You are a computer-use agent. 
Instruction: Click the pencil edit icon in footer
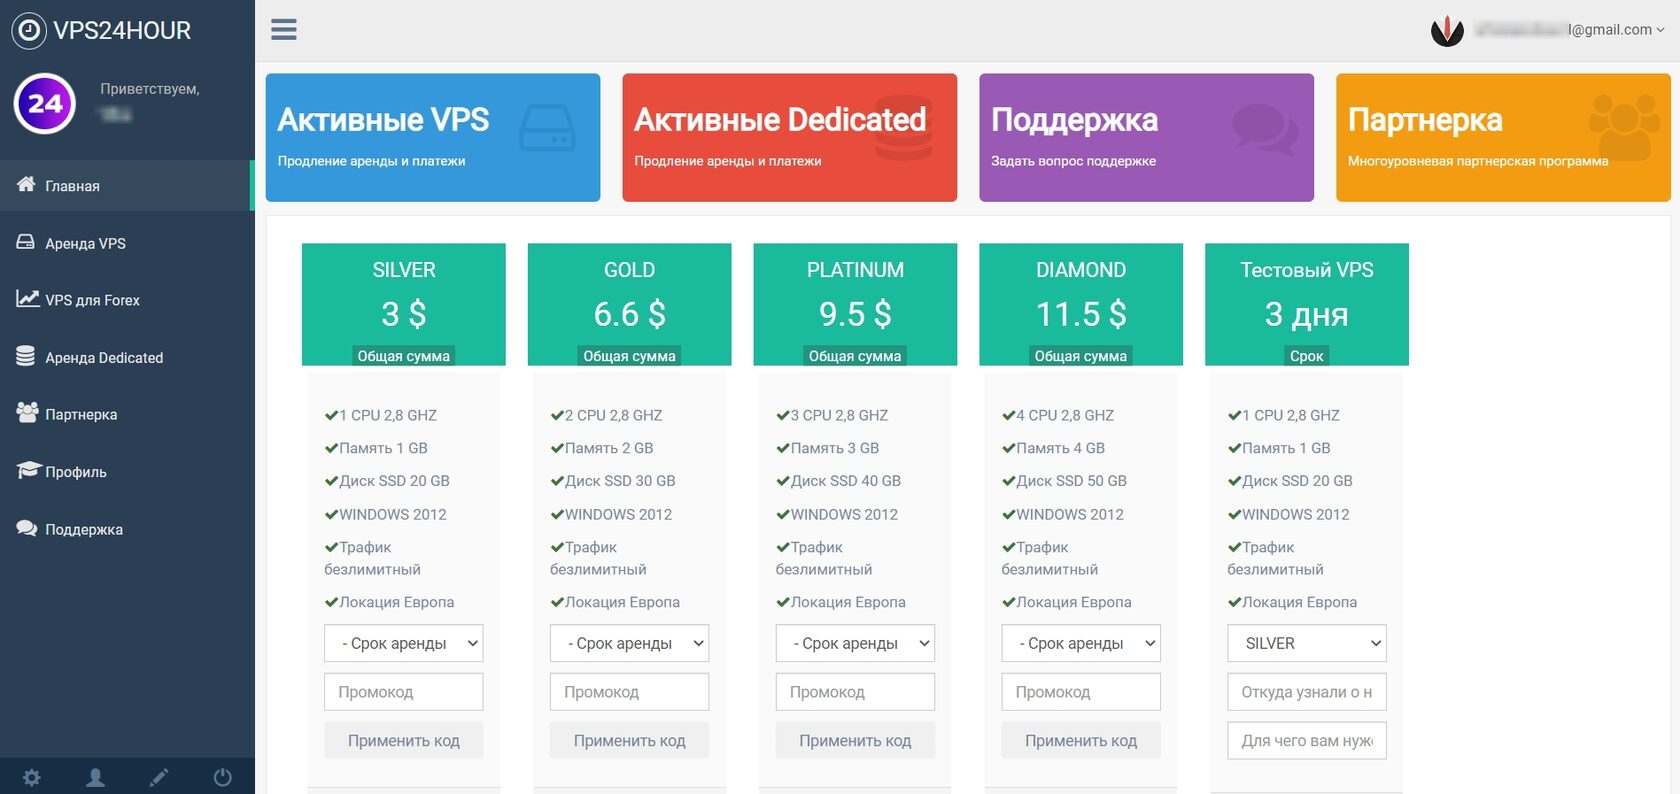(159, 777)
